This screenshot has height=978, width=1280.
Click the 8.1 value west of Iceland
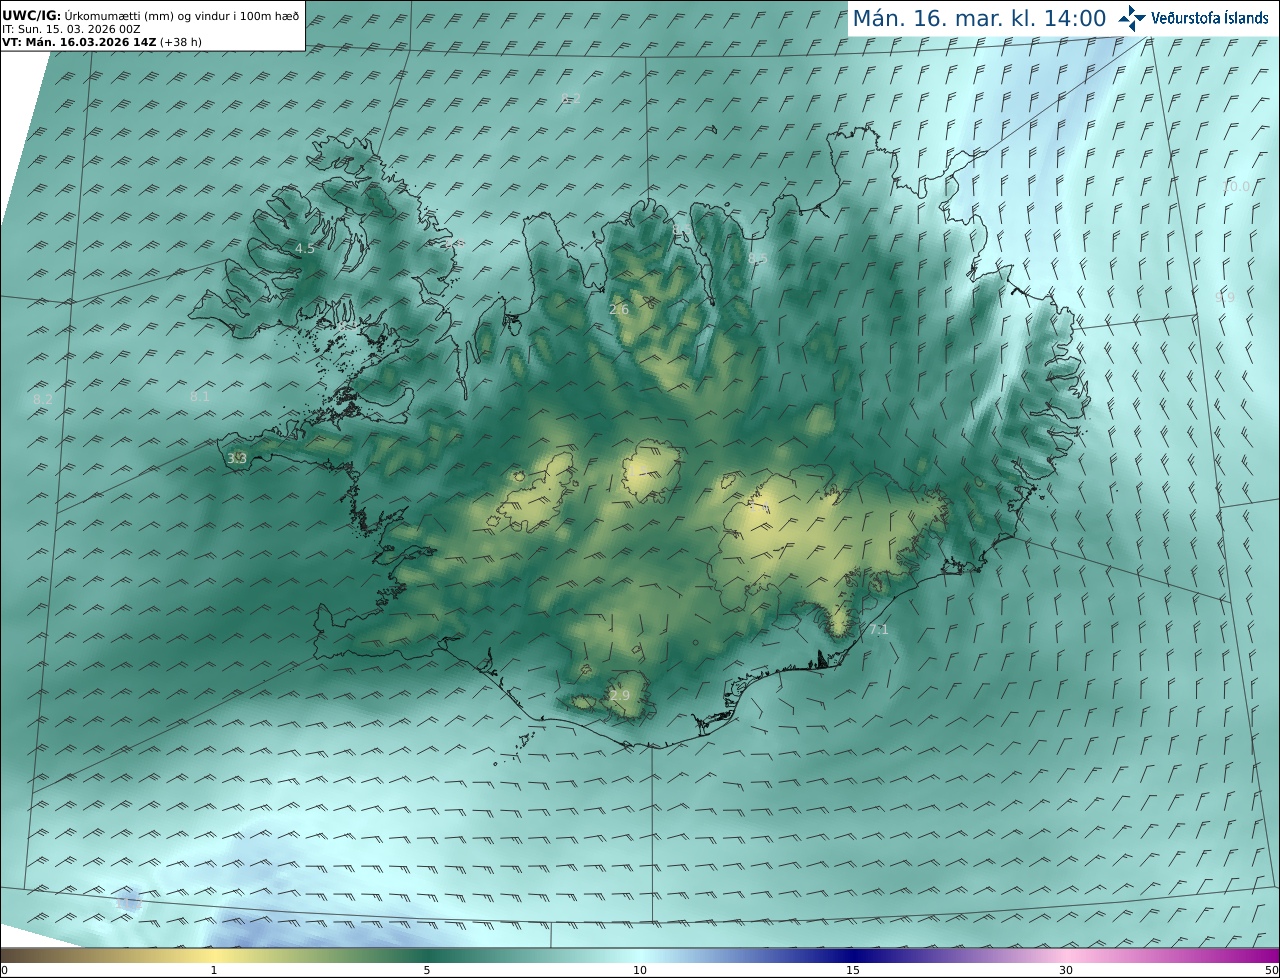[200, 397]
